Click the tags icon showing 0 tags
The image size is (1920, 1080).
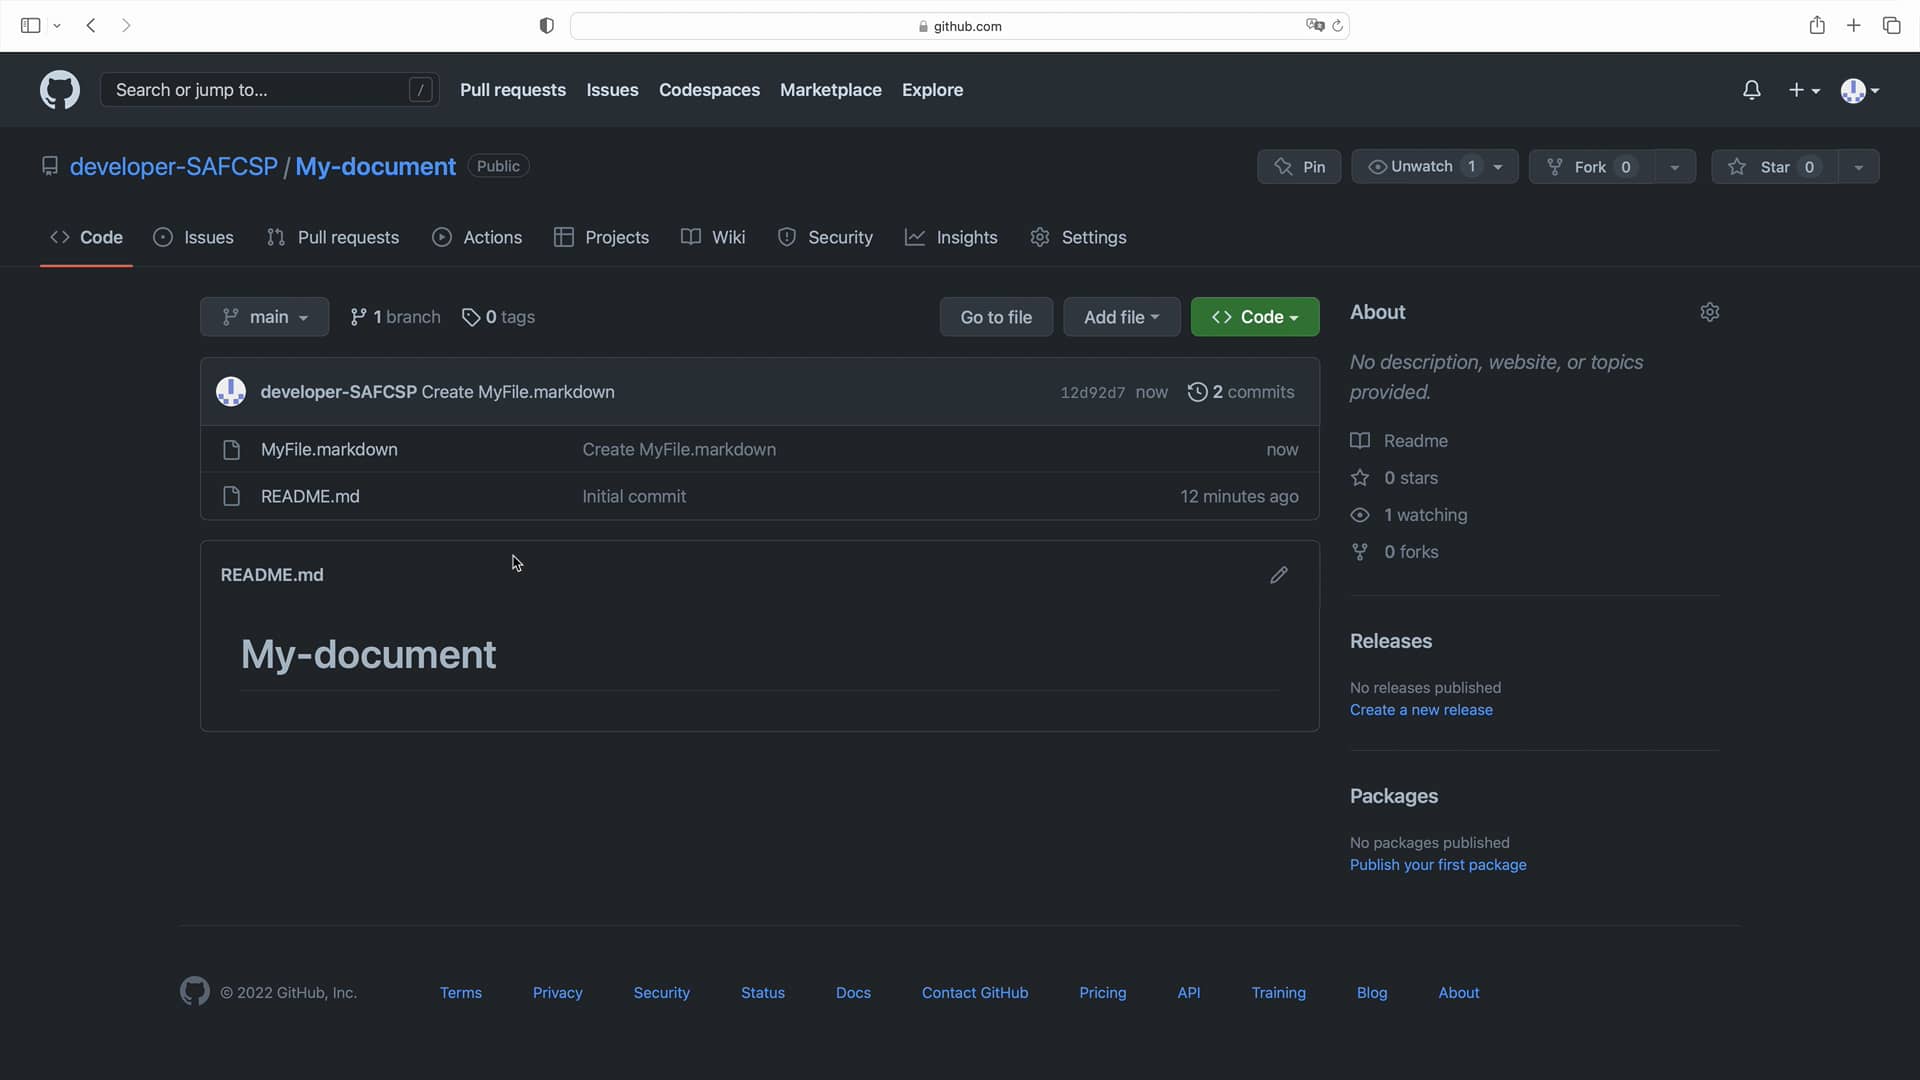(472, 317)
